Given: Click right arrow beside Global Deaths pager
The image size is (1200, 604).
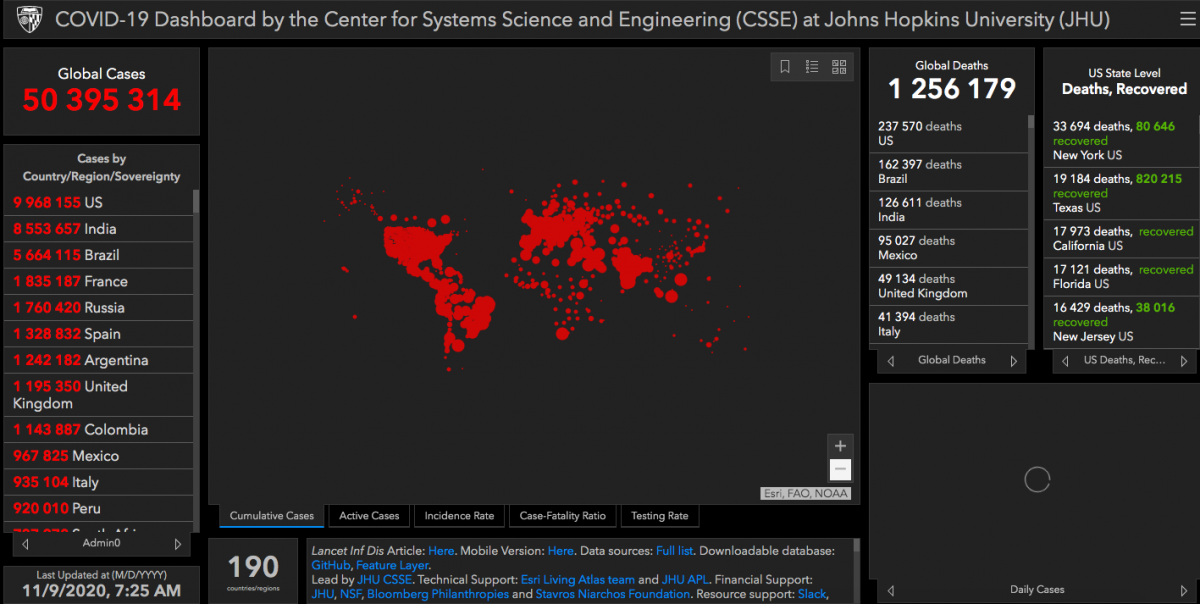Looking at the screenshot, I should 1013,361.
